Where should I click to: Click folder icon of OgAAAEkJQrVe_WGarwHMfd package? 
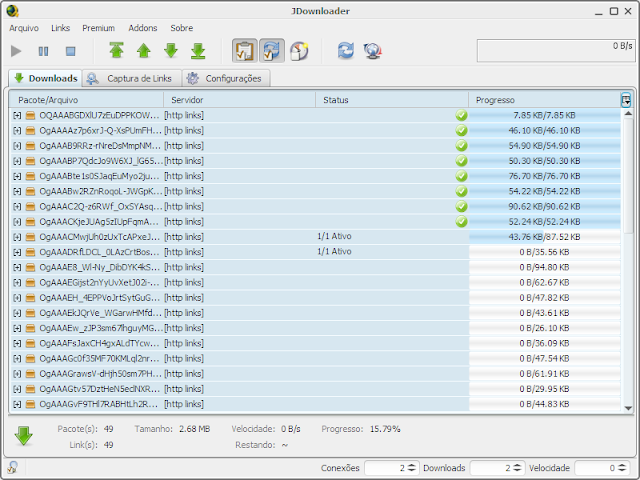click(x=30, y=313)
